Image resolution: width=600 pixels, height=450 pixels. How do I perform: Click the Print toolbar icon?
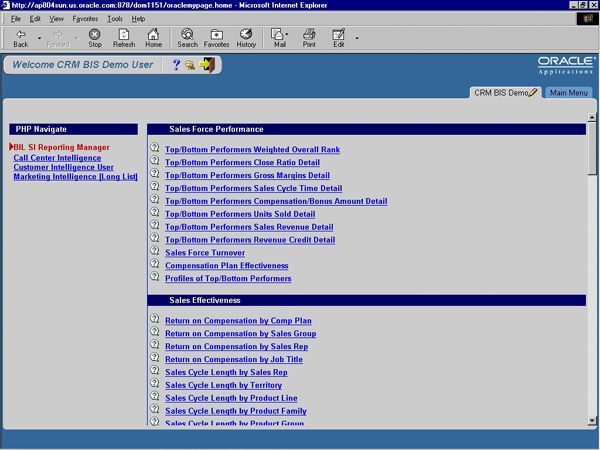pyautogui.click(x=309, y=38)
